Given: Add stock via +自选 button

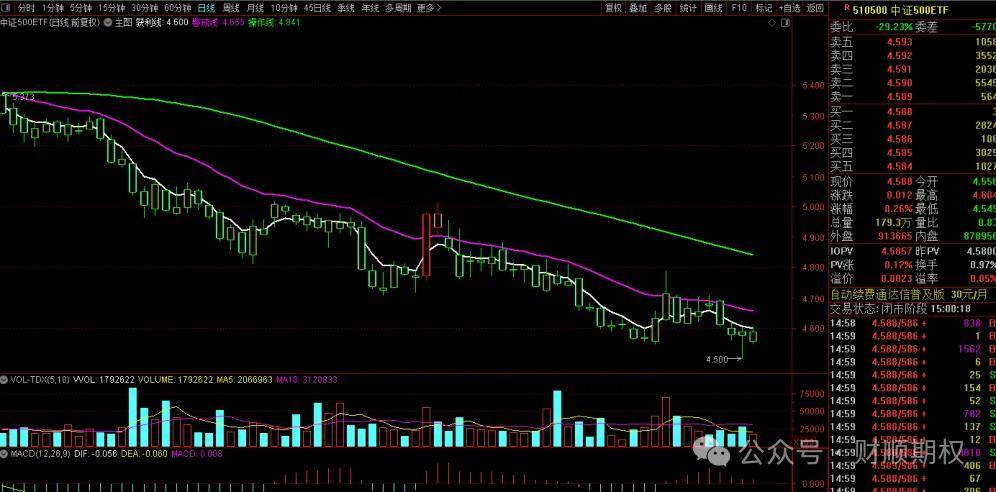Looking at the screenshot, I should pyautogui.click(x=790, y=8).
